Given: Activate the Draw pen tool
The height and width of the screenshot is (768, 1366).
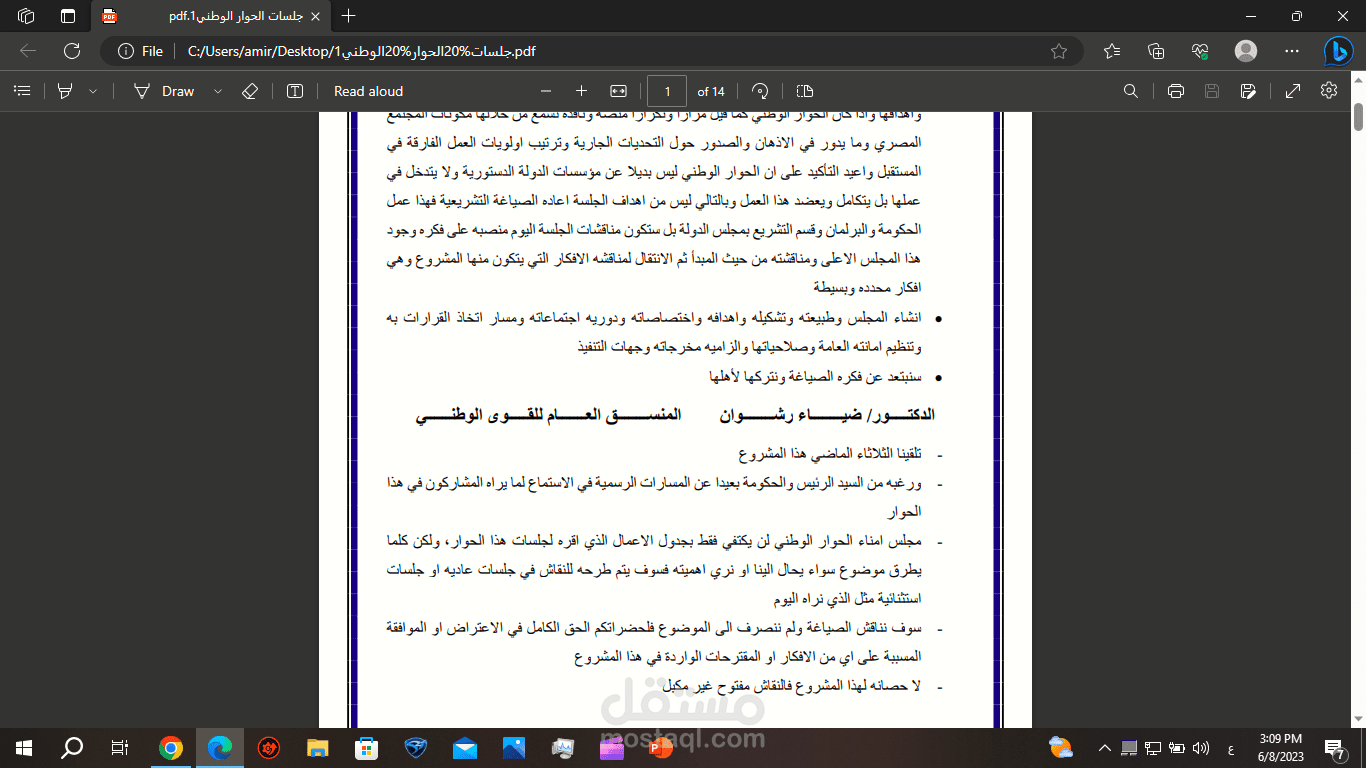Looking at the screenshot, I should tap(166, 91).
